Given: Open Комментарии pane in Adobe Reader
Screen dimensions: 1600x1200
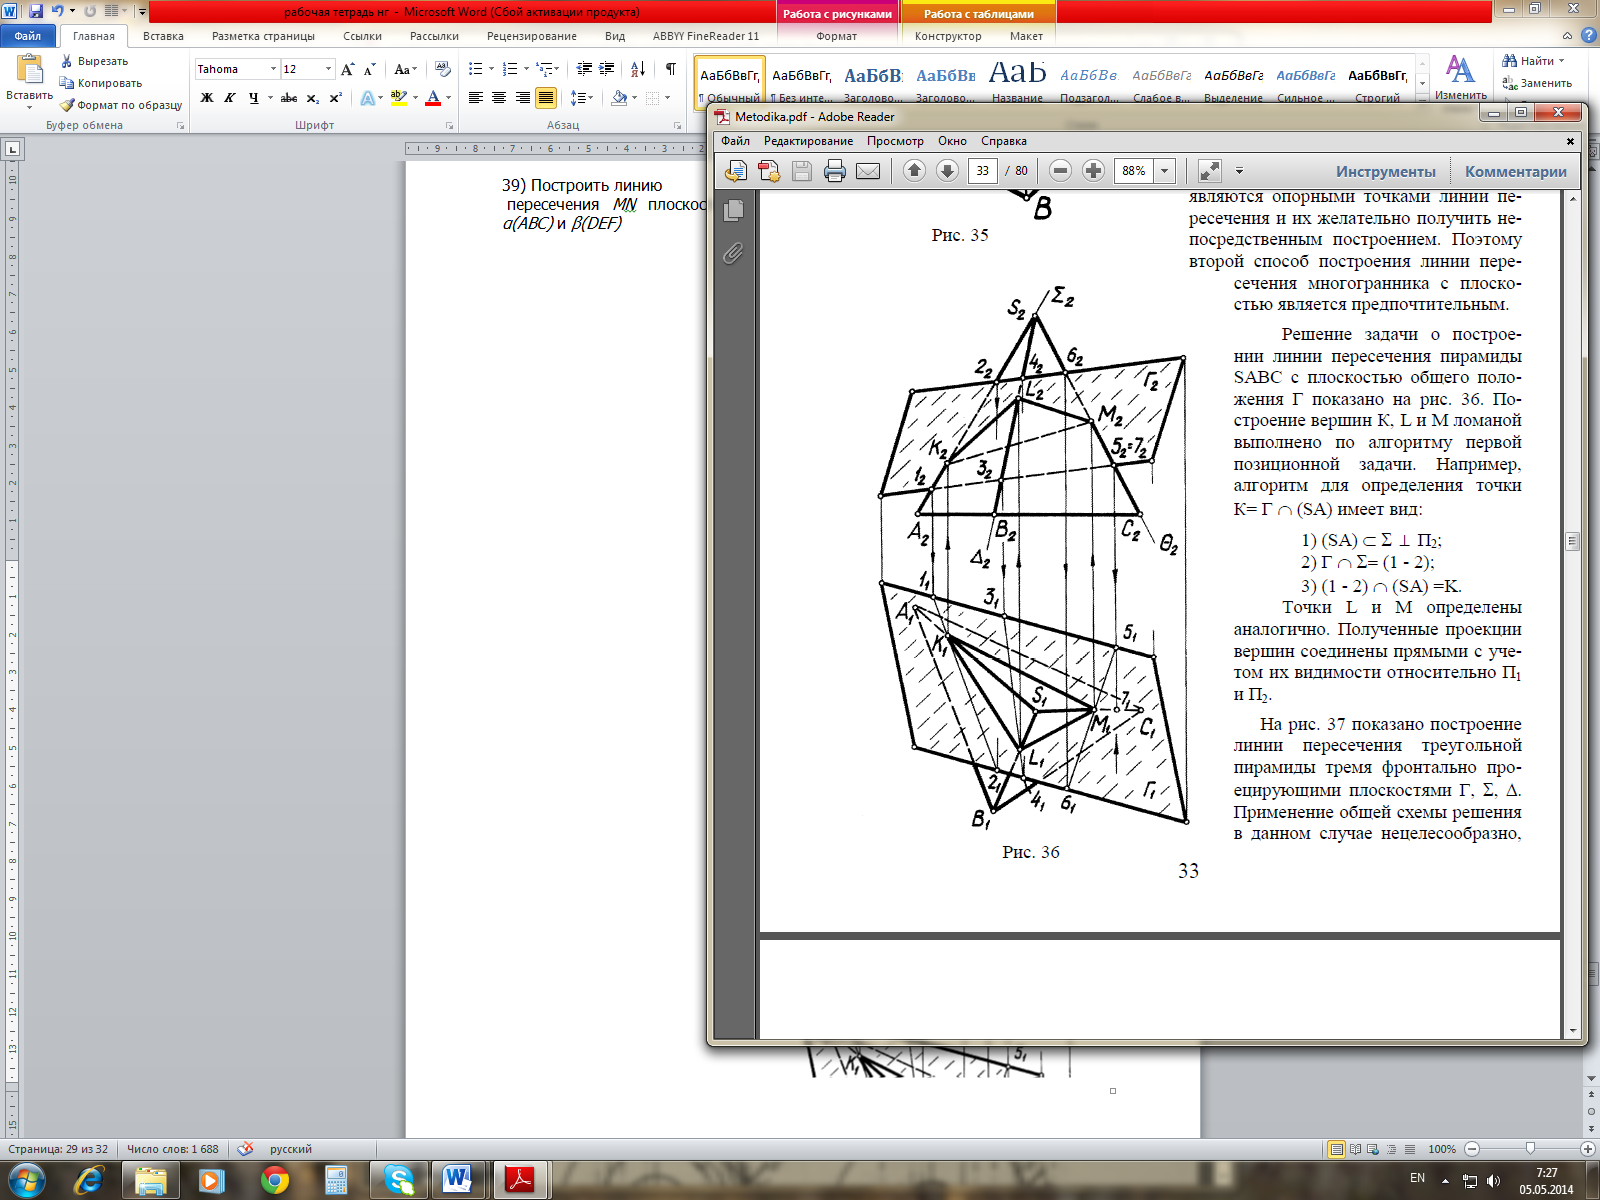Looking at the screenshot, I should coord(1515,171).
